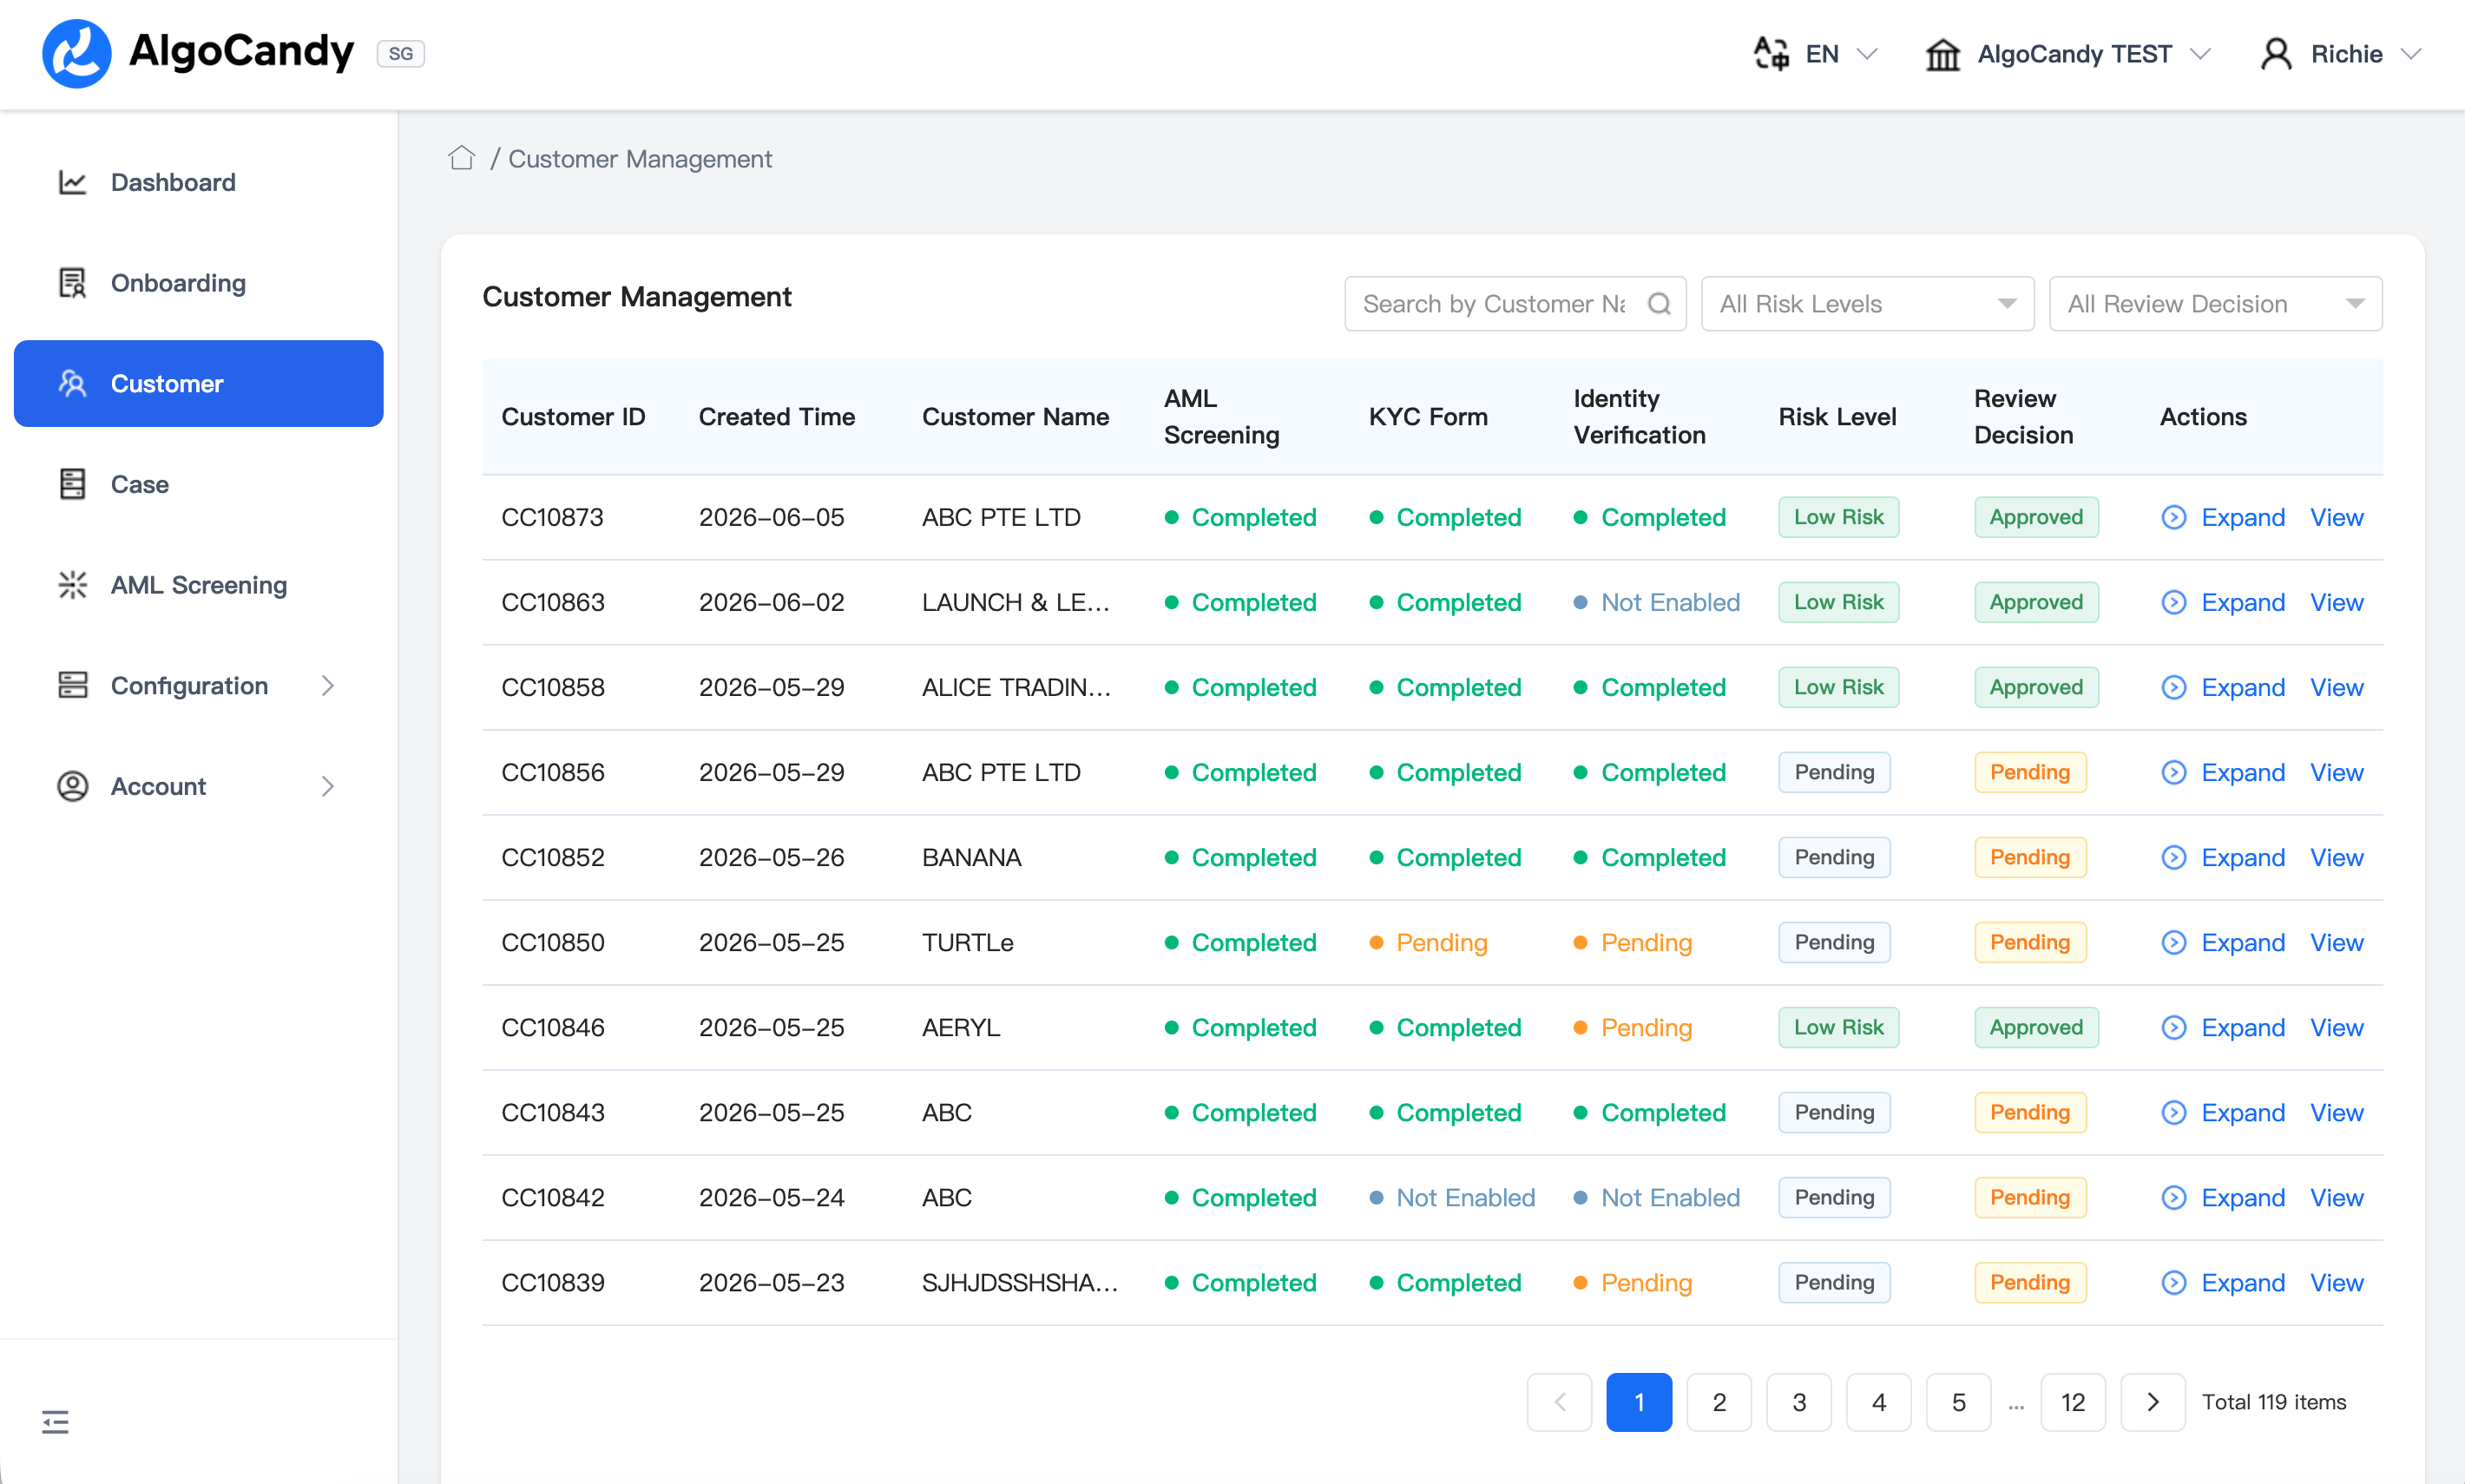Go to next page arrow
The width and height of the screenshot is (2465, 1484).
(x=2152, y=1402)
